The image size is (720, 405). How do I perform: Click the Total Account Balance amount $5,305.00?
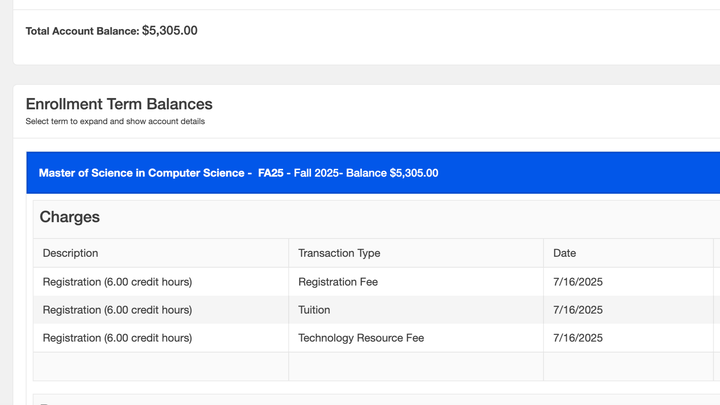tap(169, 31)
